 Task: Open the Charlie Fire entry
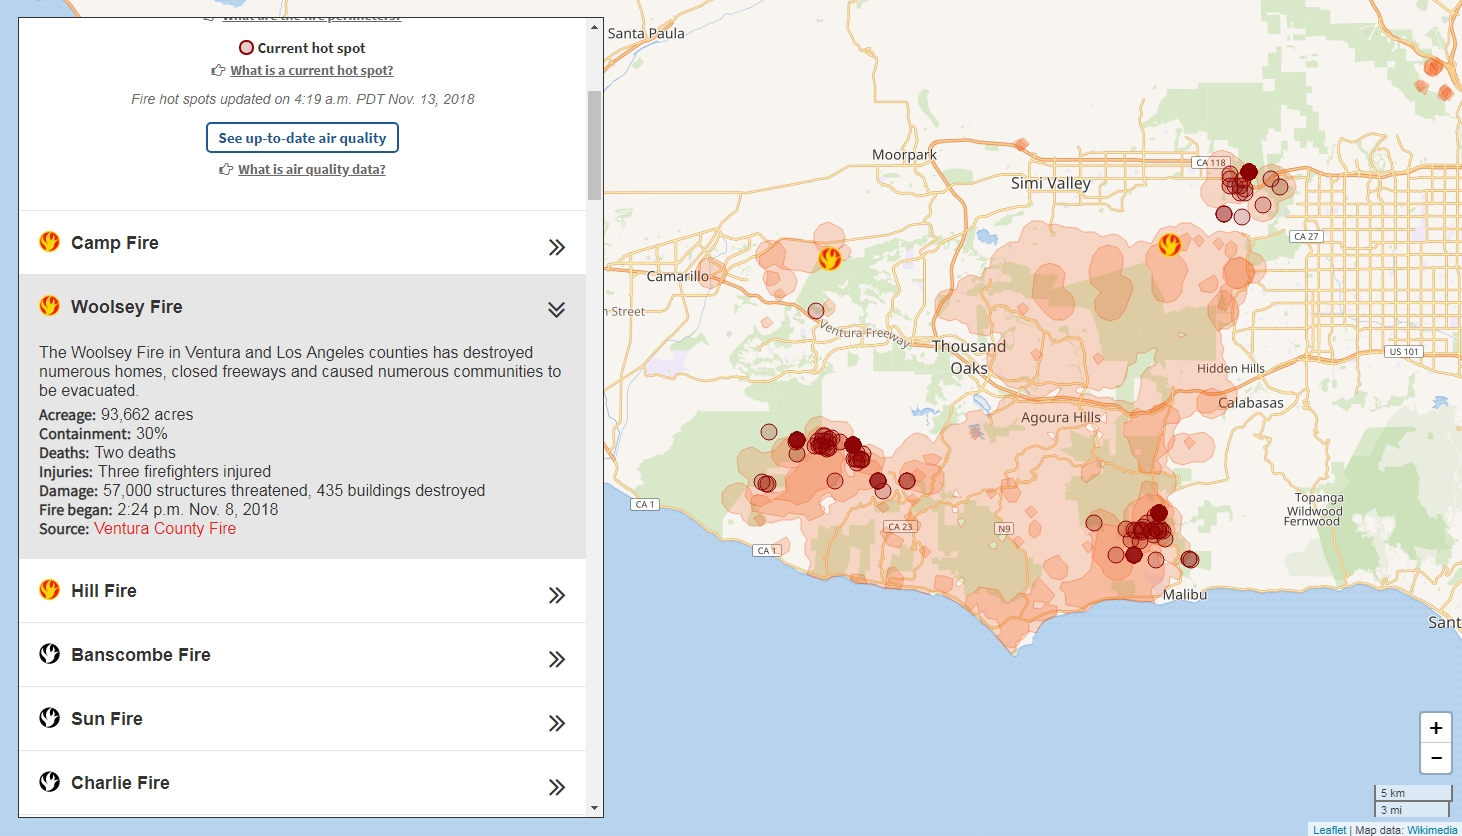[557, 786]
